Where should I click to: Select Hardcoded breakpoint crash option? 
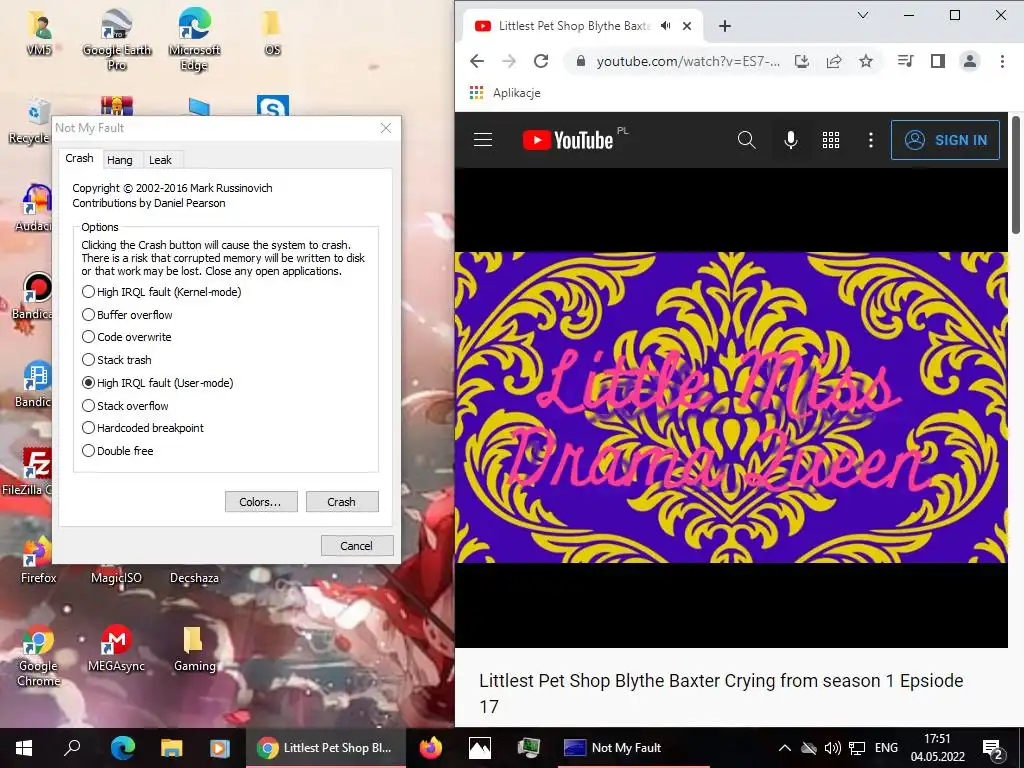(143, 428)
